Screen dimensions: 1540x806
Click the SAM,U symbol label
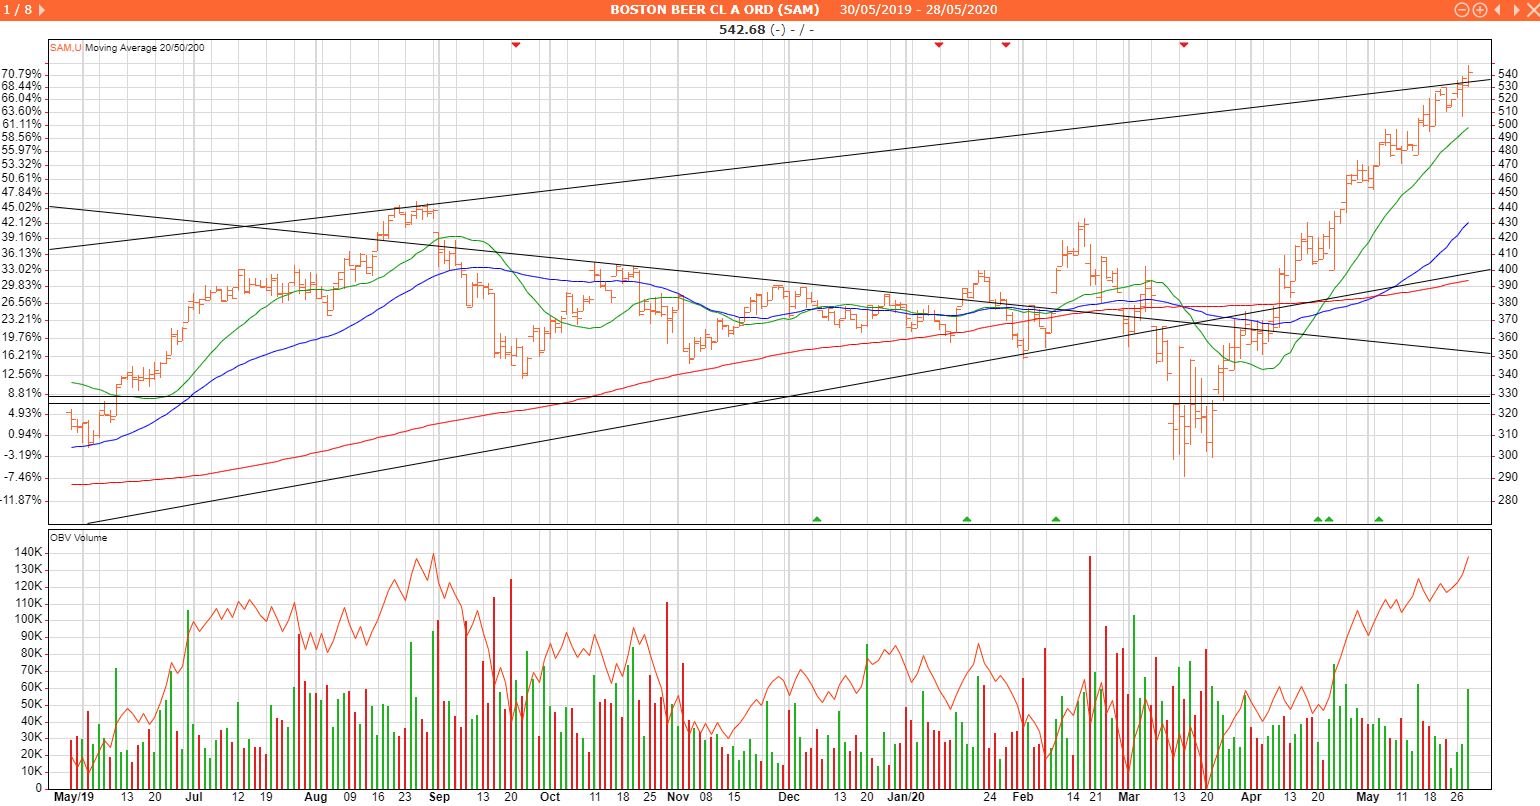pos(66,48)
